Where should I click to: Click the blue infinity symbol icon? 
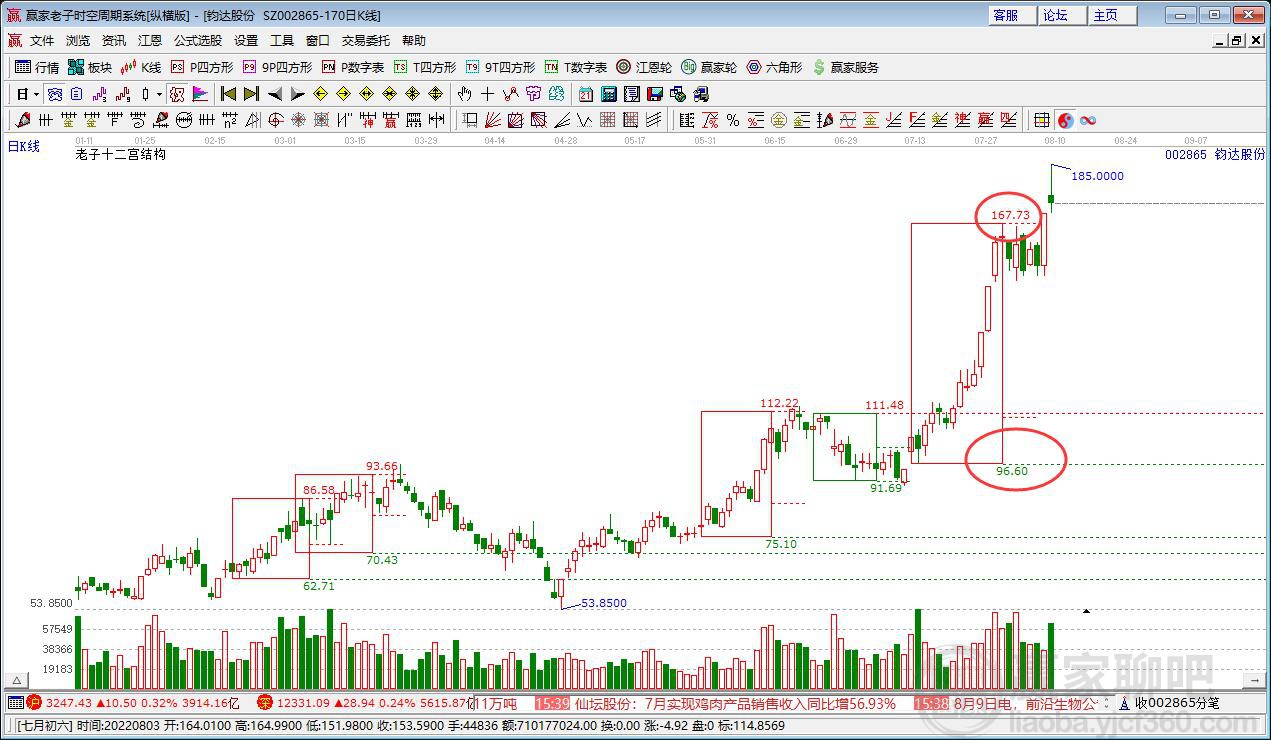click(1088, 121)
